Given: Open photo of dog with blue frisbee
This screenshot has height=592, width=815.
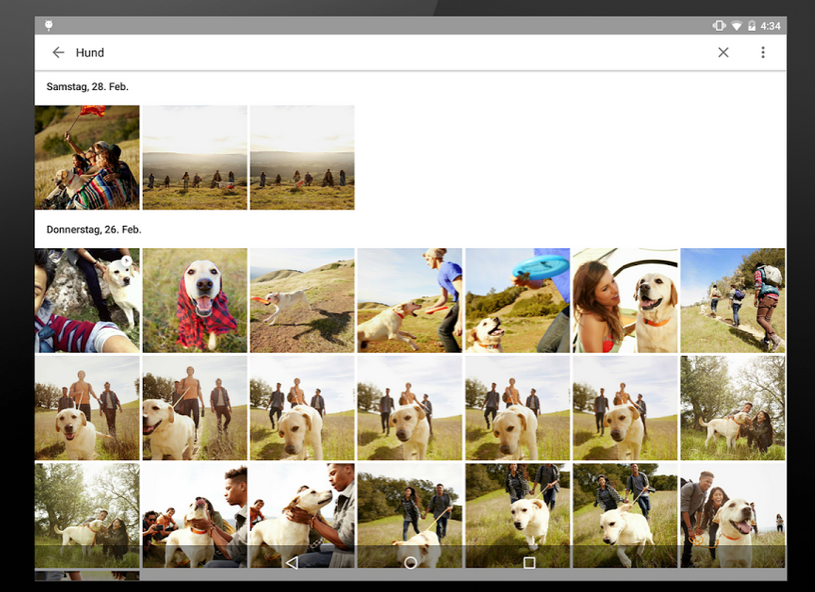Looking at the screenshot, I should [x=517, y=300].
